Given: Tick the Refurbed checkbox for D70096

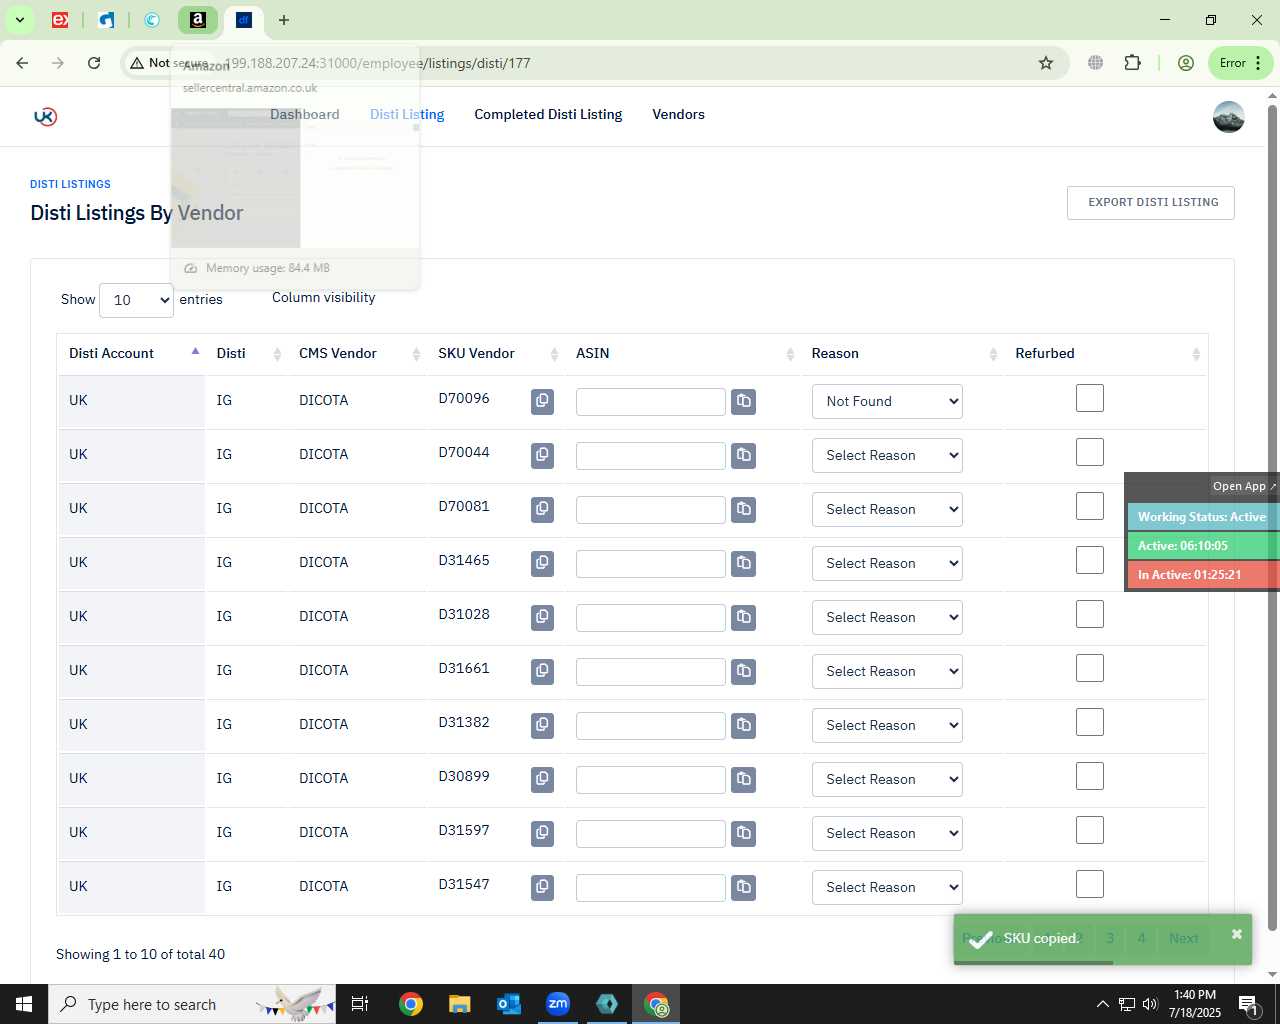Looking at the screenshot, I should [x=1090, y=398].
